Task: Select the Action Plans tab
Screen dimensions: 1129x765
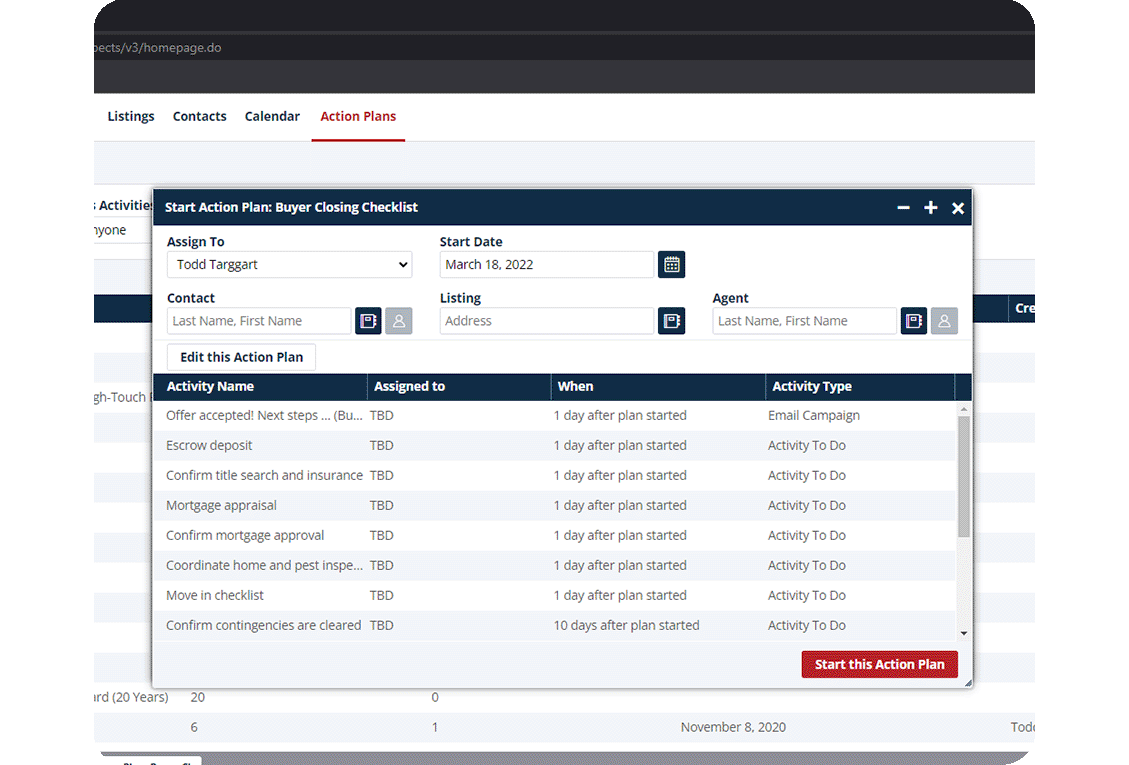Action: (358, 116)
